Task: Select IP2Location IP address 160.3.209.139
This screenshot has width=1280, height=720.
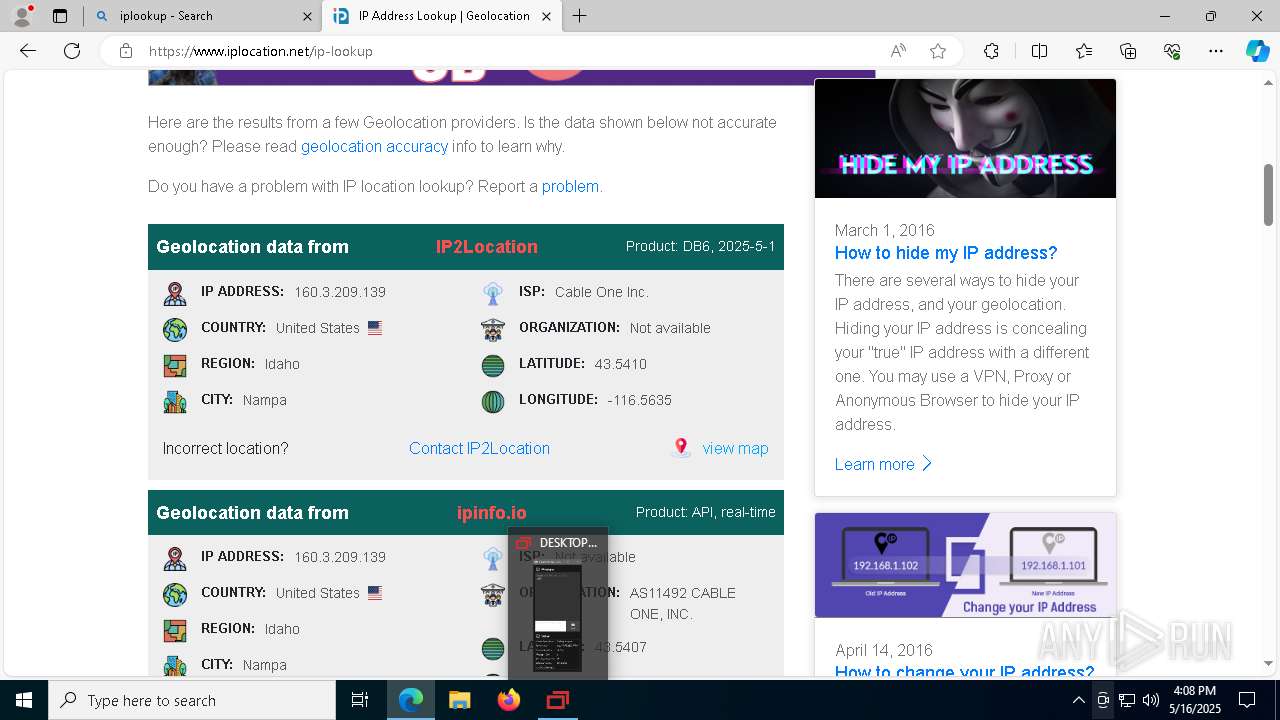Action: pyautogui.click(x=340, y=292)
